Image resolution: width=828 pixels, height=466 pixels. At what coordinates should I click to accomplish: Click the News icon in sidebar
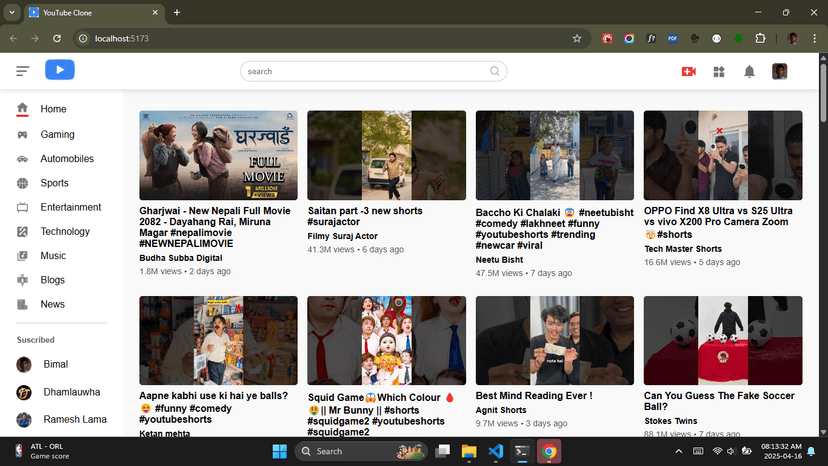pos(22,304)
